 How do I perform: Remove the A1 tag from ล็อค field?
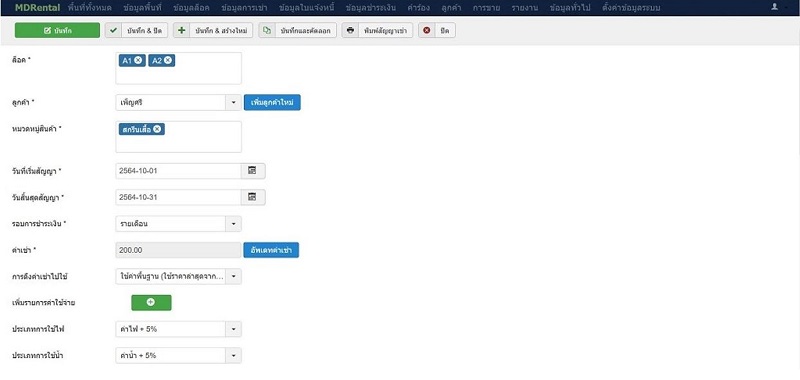[139, 61]
